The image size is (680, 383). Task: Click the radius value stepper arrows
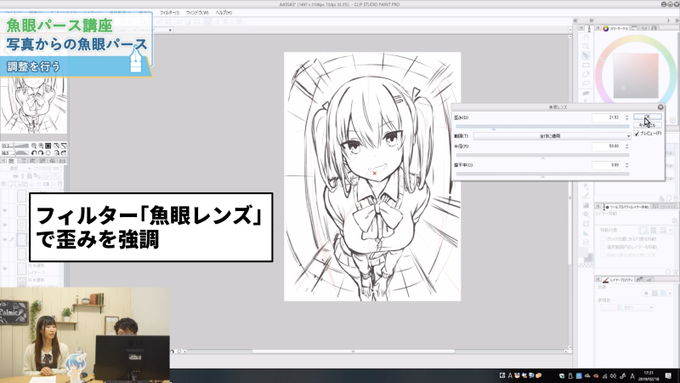(x=627, y=147)
